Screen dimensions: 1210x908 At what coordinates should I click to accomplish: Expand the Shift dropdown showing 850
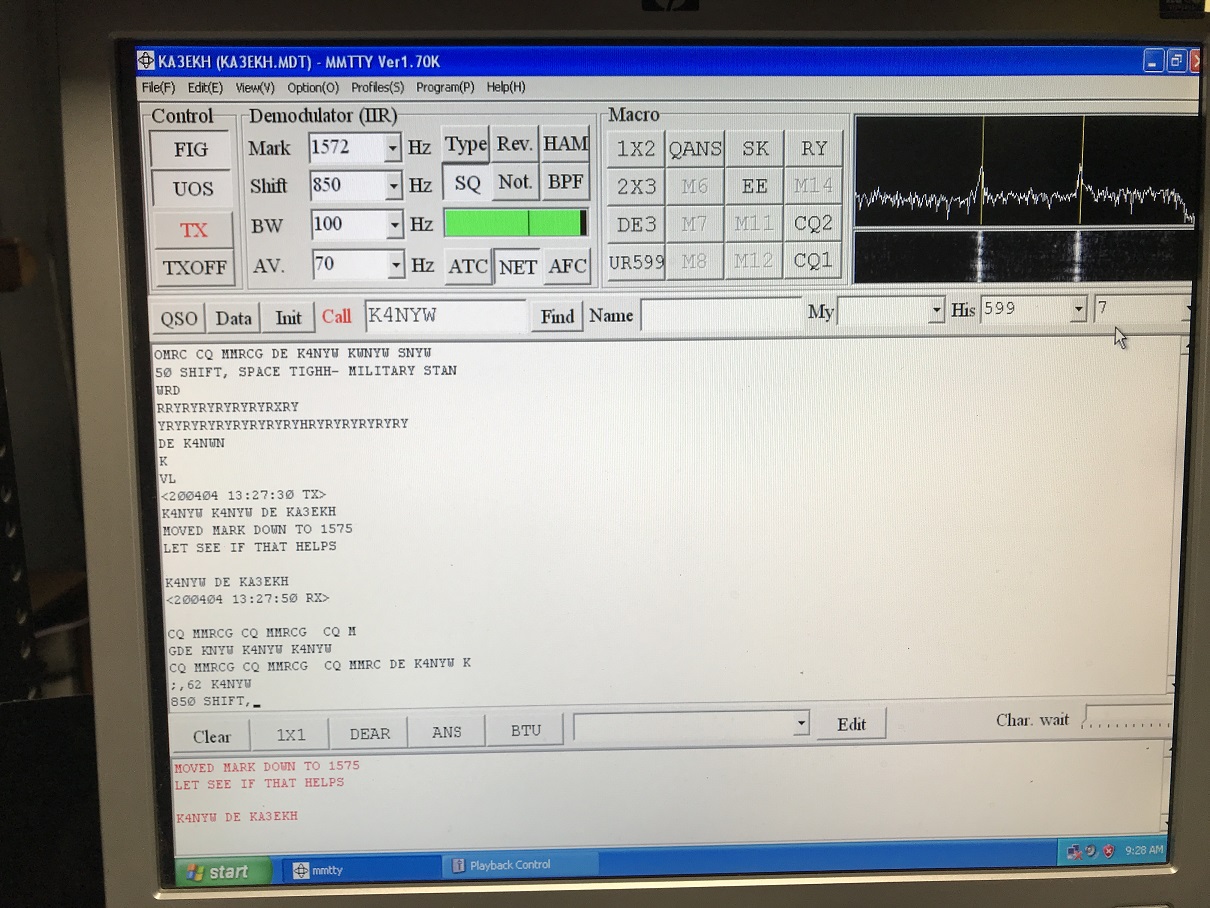394,186
